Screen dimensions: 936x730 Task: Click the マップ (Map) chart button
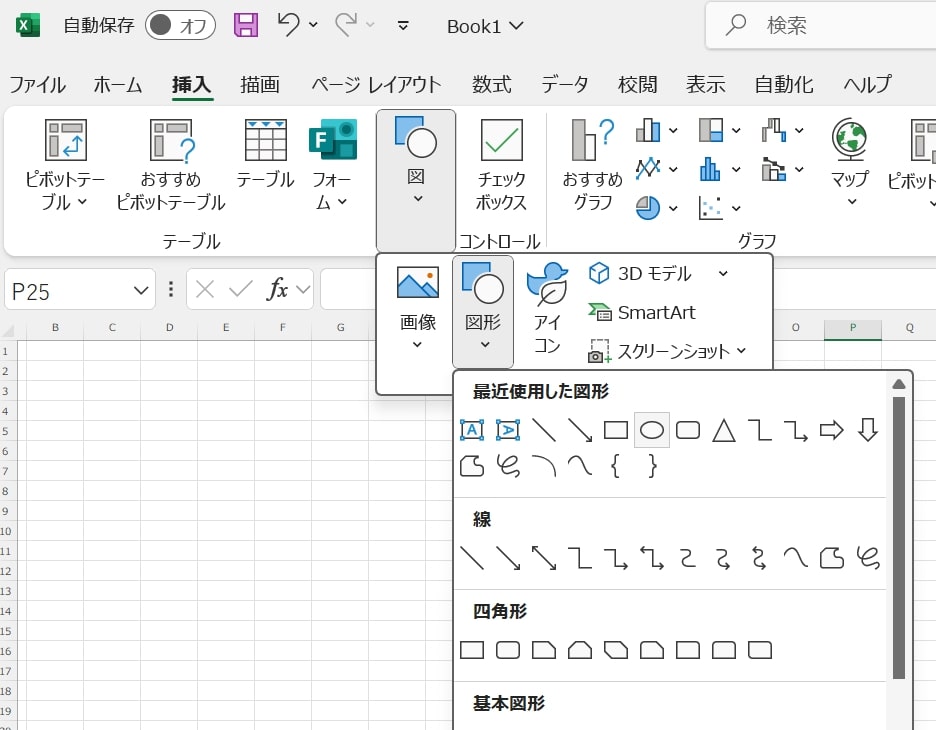[x=850, y=162]
